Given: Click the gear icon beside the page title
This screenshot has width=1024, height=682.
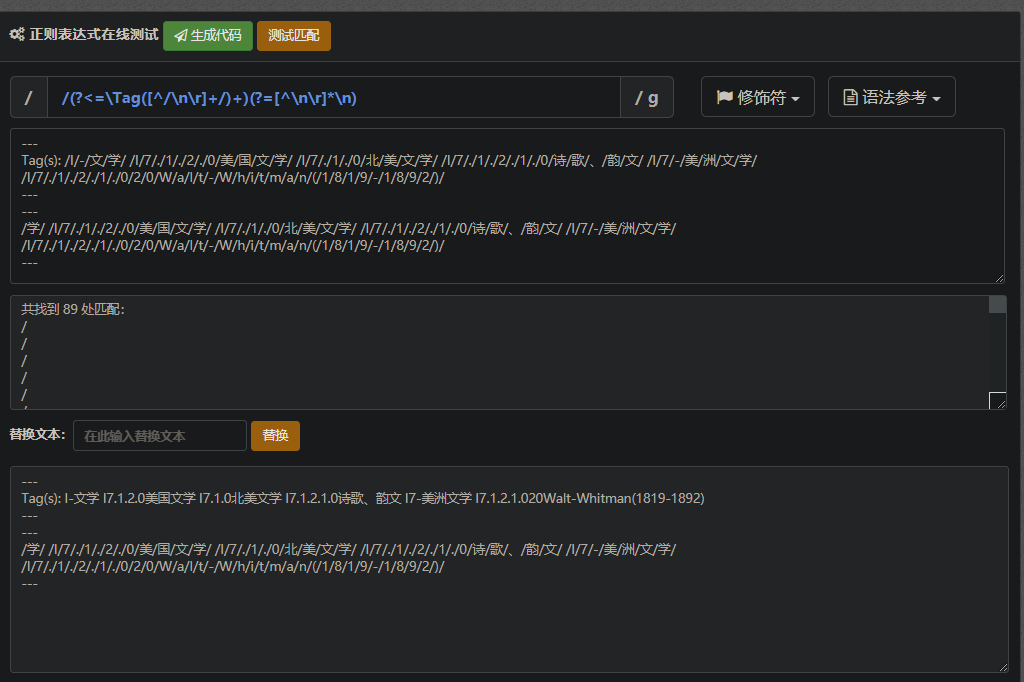Looking at the screenshot, I should pyautogui.click(x=17, y=35).
